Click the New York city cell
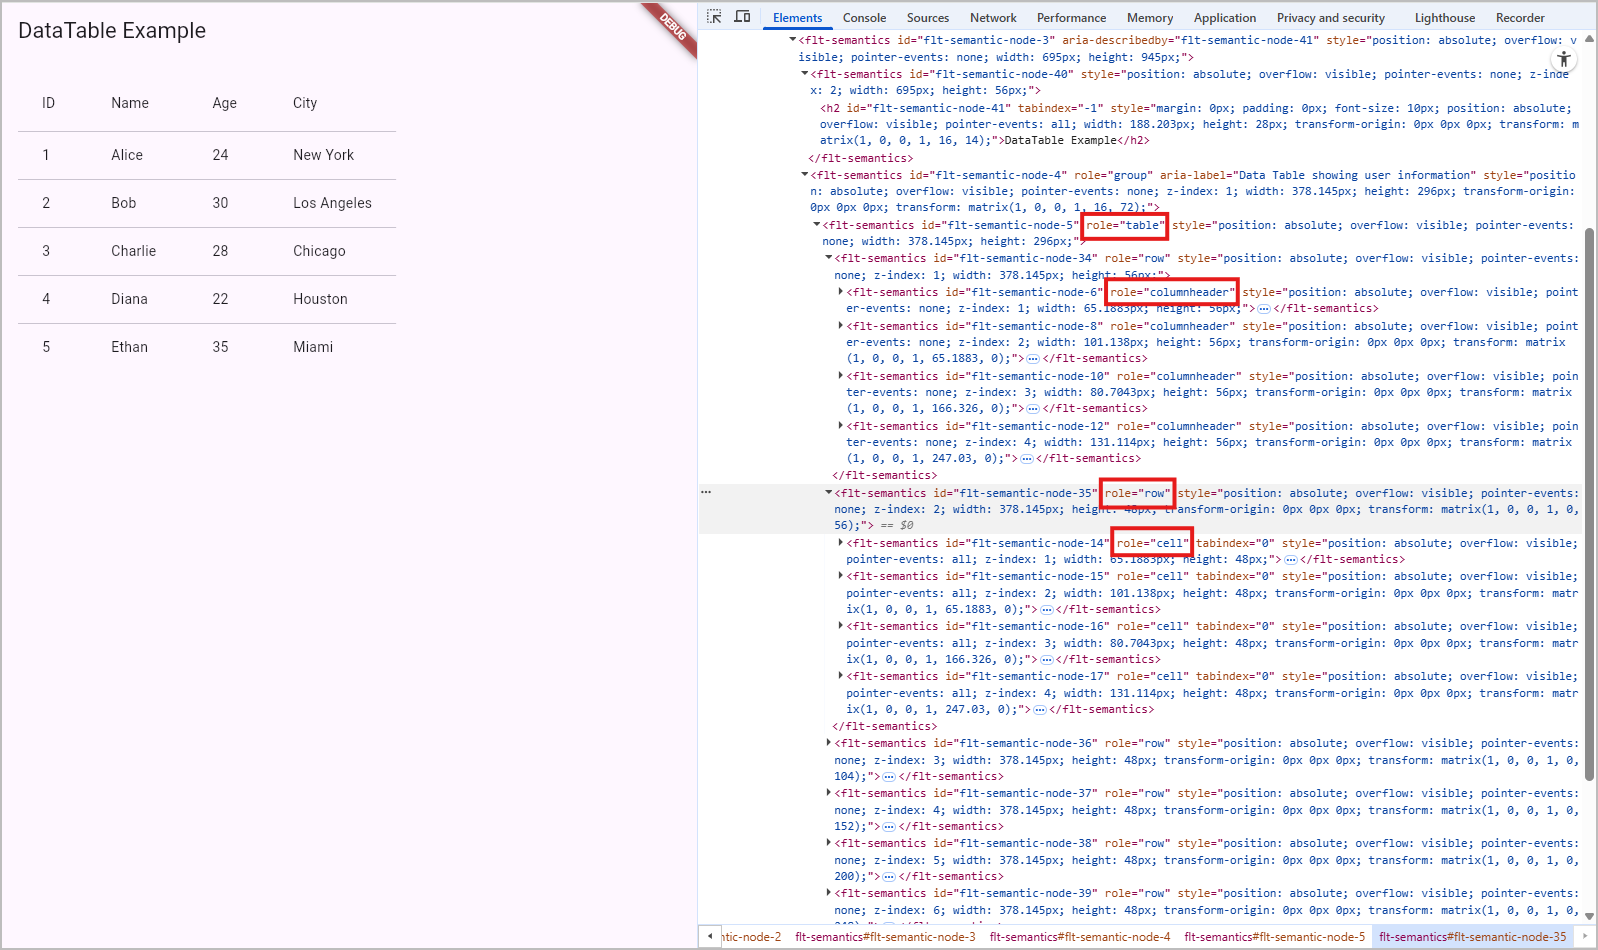Viewport: 1598px width, 950px height. [x=324, y=155]
